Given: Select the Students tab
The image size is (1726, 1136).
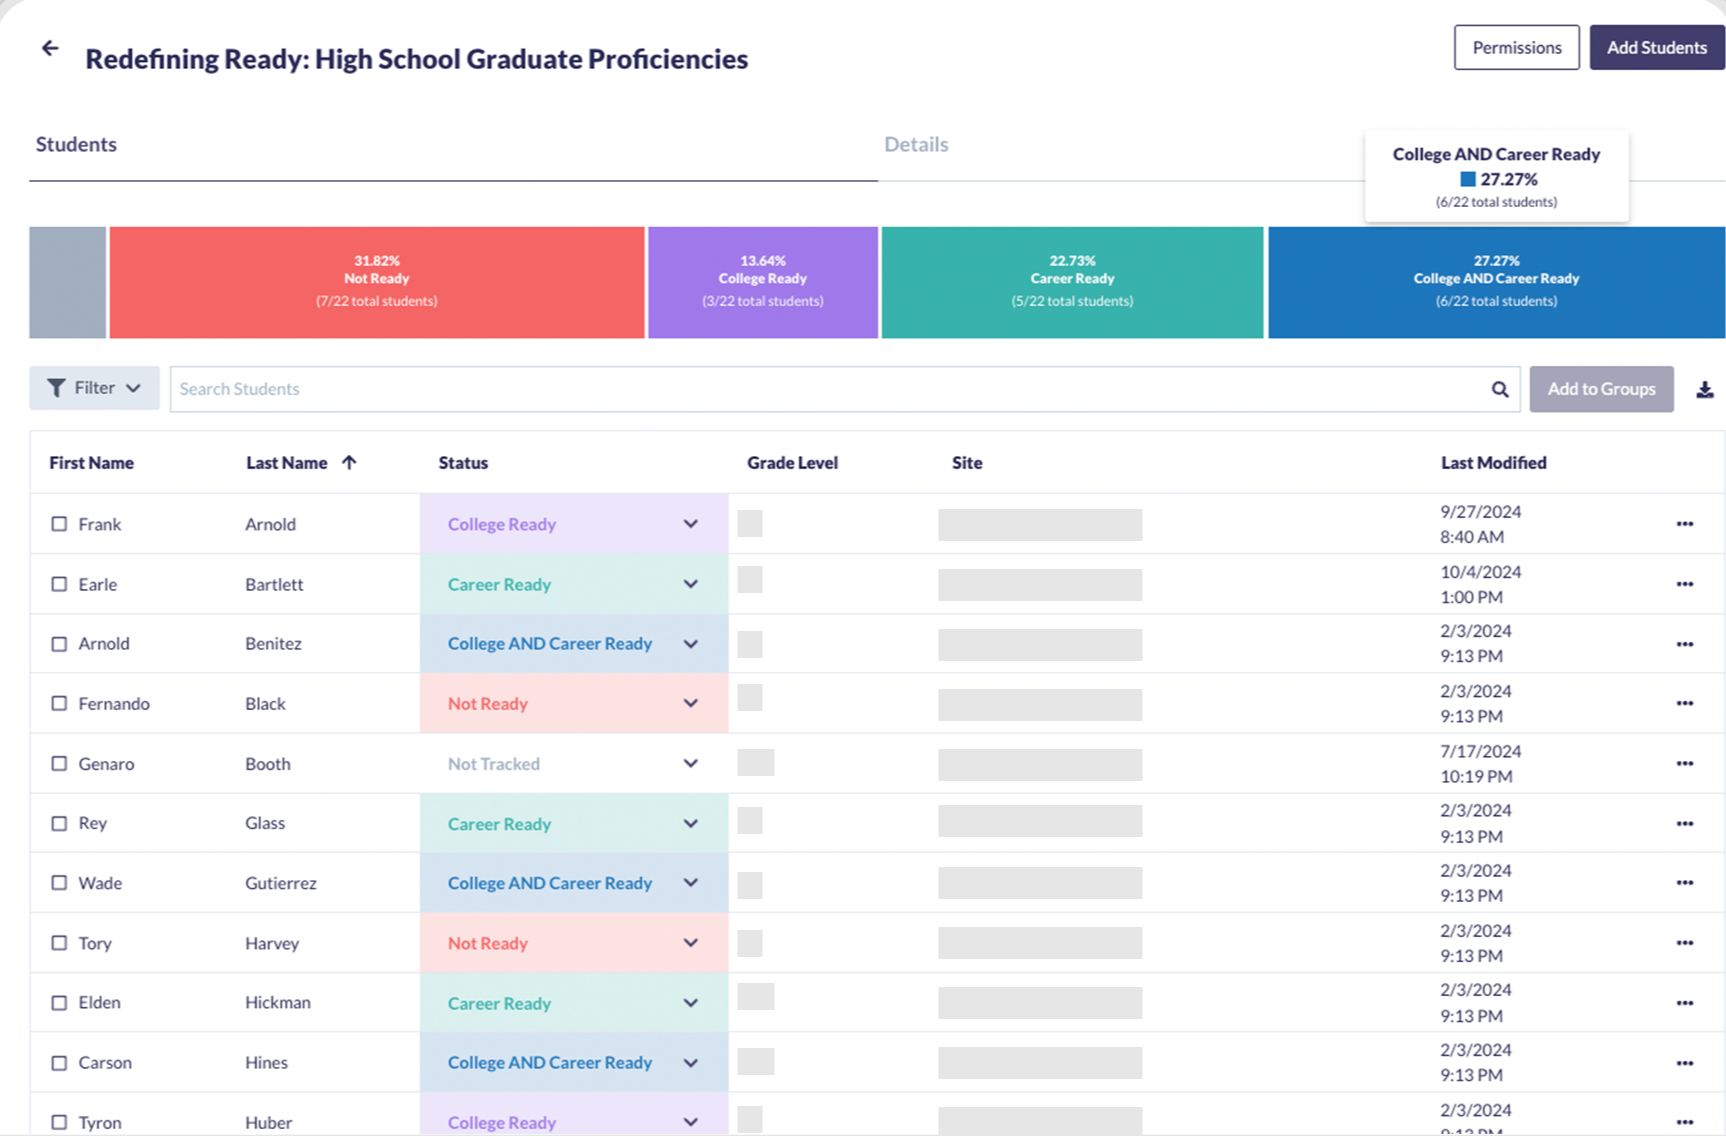Looking at the screenshot, I should (x=76, y=145).
